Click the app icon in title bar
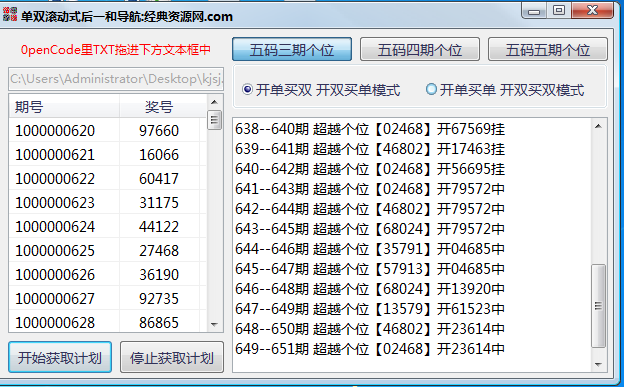The image size is (624, 387). click(10, 14)
